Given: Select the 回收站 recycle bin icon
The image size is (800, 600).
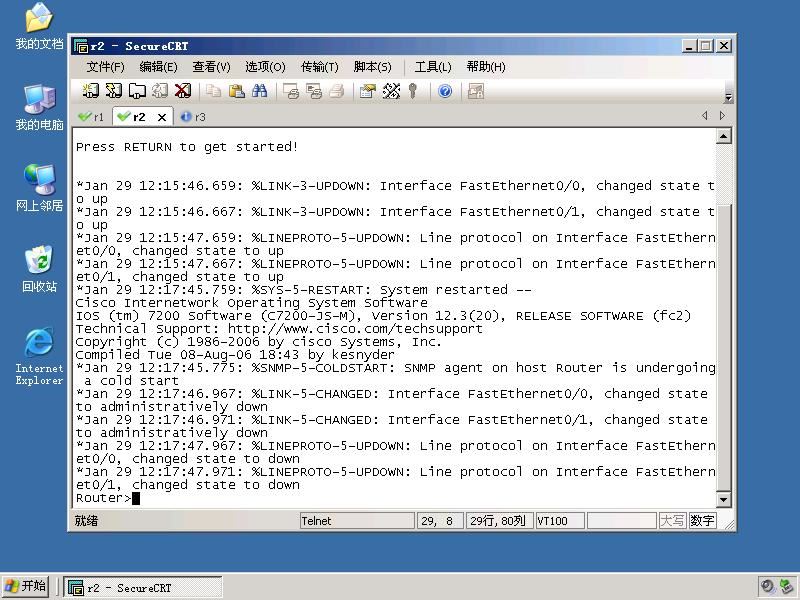Looking at the screenshot, I should click(39, 269).
